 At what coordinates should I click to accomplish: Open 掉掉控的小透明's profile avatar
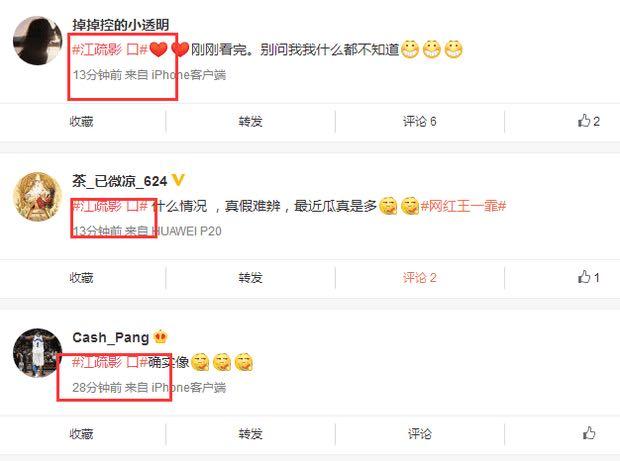tap(38, 40)
